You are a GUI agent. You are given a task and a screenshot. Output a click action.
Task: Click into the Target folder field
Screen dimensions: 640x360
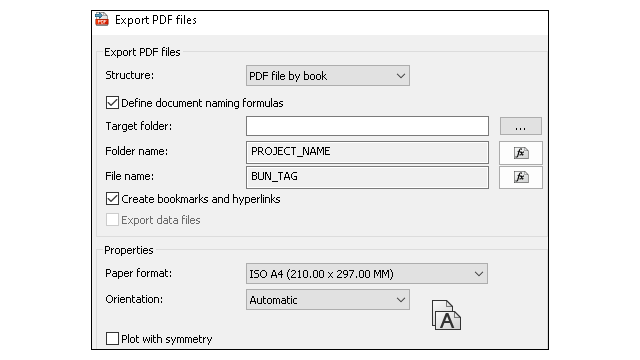pos(367,126)
